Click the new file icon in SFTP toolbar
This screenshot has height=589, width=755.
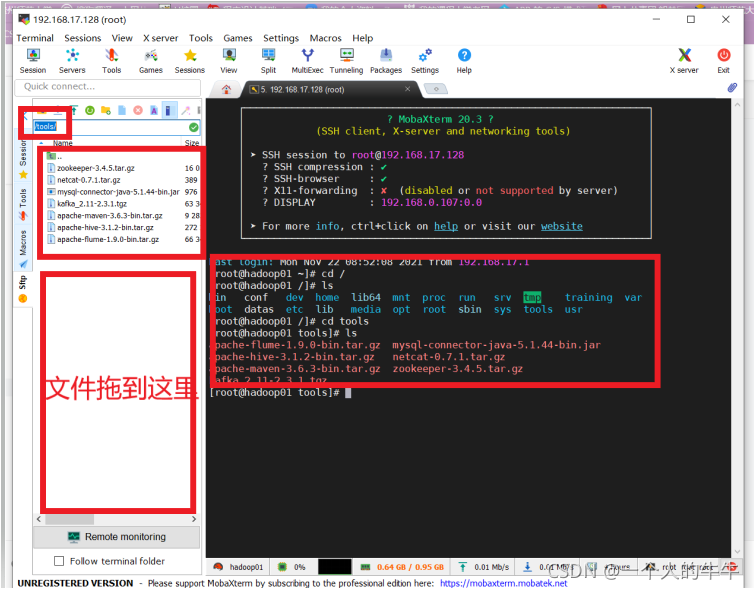(x=122, y=110)
